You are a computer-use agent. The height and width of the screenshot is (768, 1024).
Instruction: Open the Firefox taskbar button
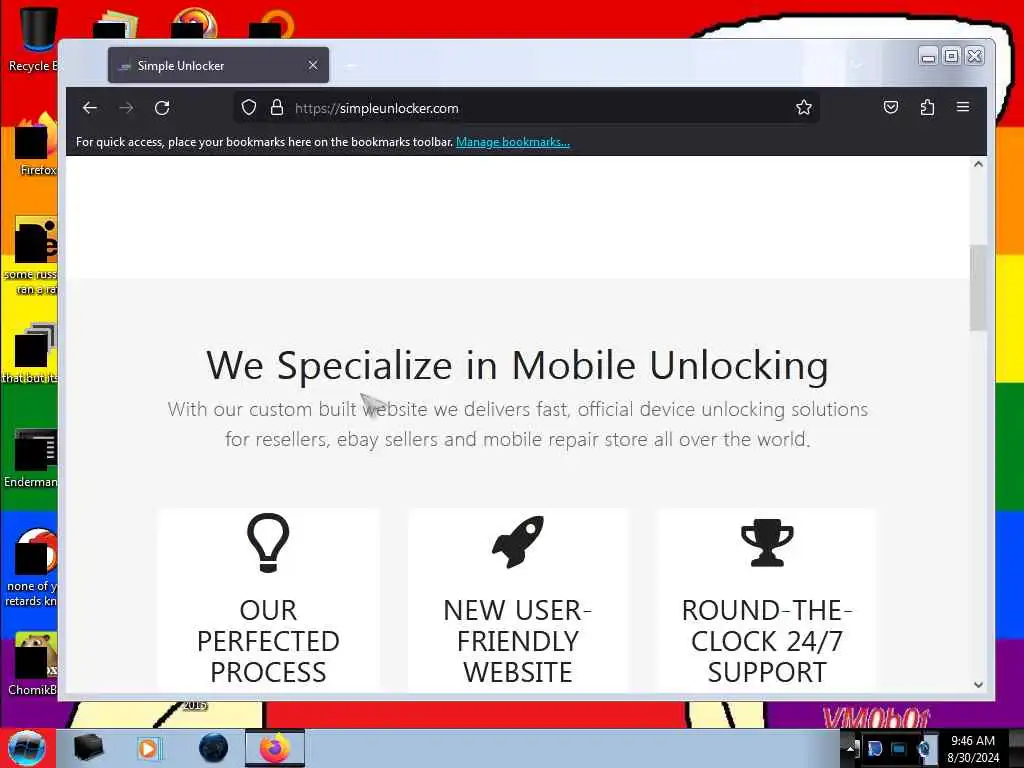[x=275, y=748]
